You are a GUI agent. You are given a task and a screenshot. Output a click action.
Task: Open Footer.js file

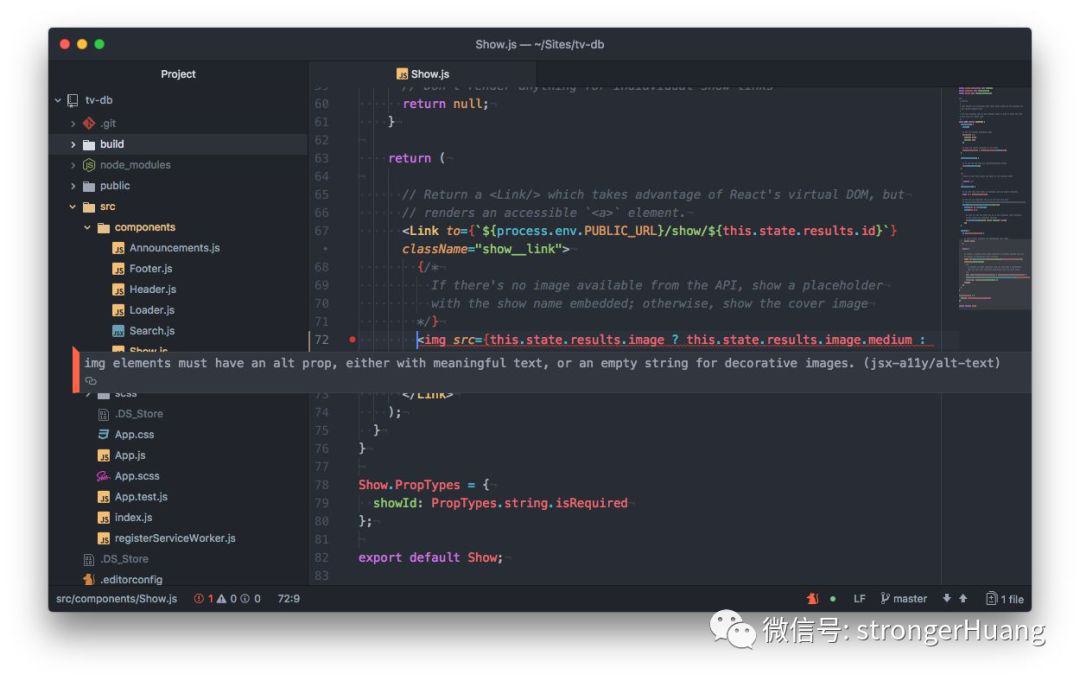tap(151, 269)
